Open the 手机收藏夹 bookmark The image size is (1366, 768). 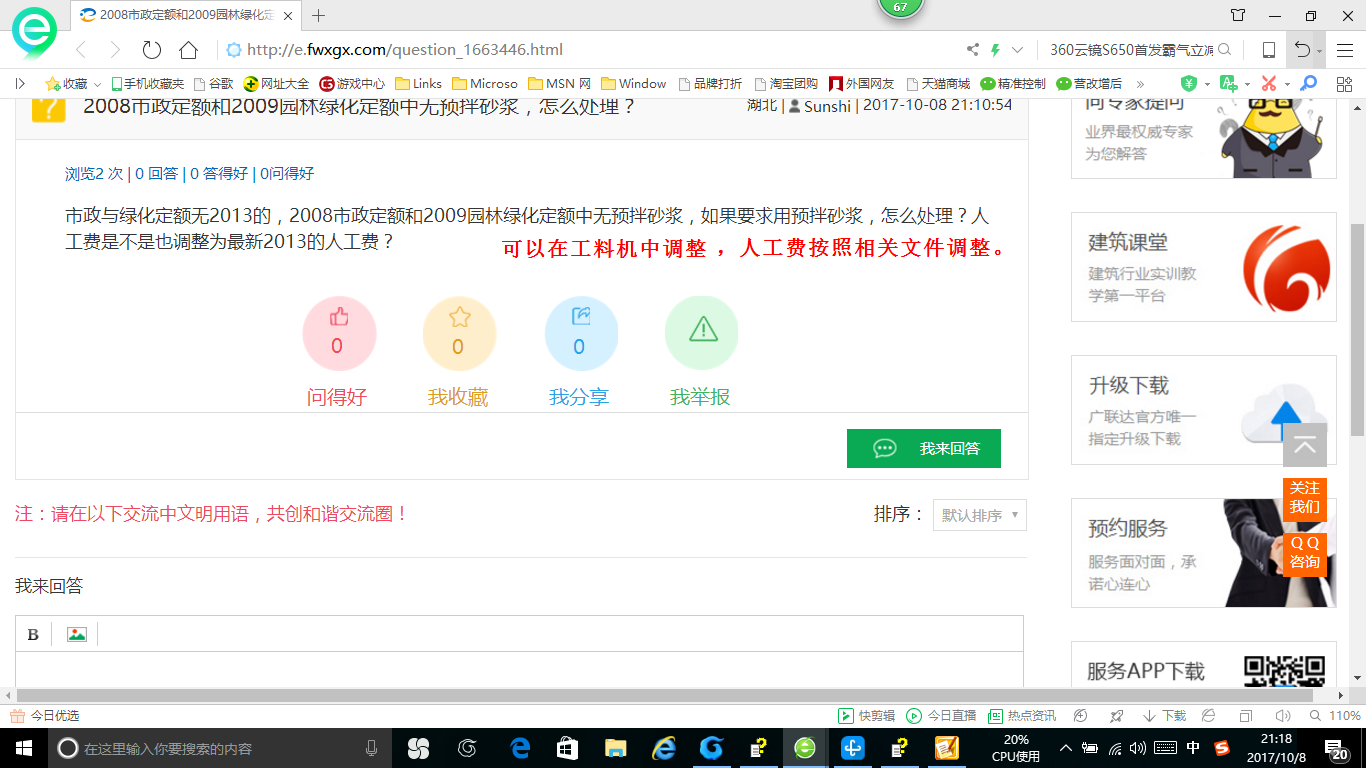[x=148, y=84]
